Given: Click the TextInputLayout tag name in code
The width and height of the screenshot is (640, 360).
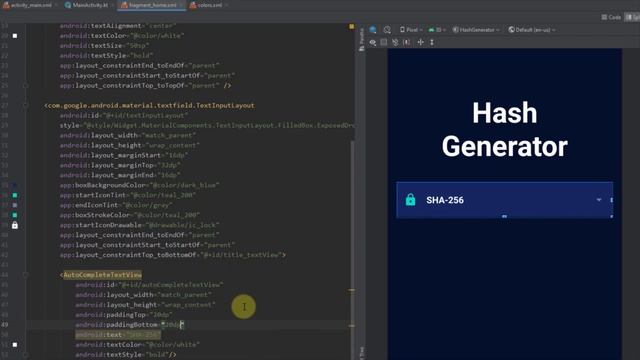Looking at the screenshot, I should click(151, 106).
